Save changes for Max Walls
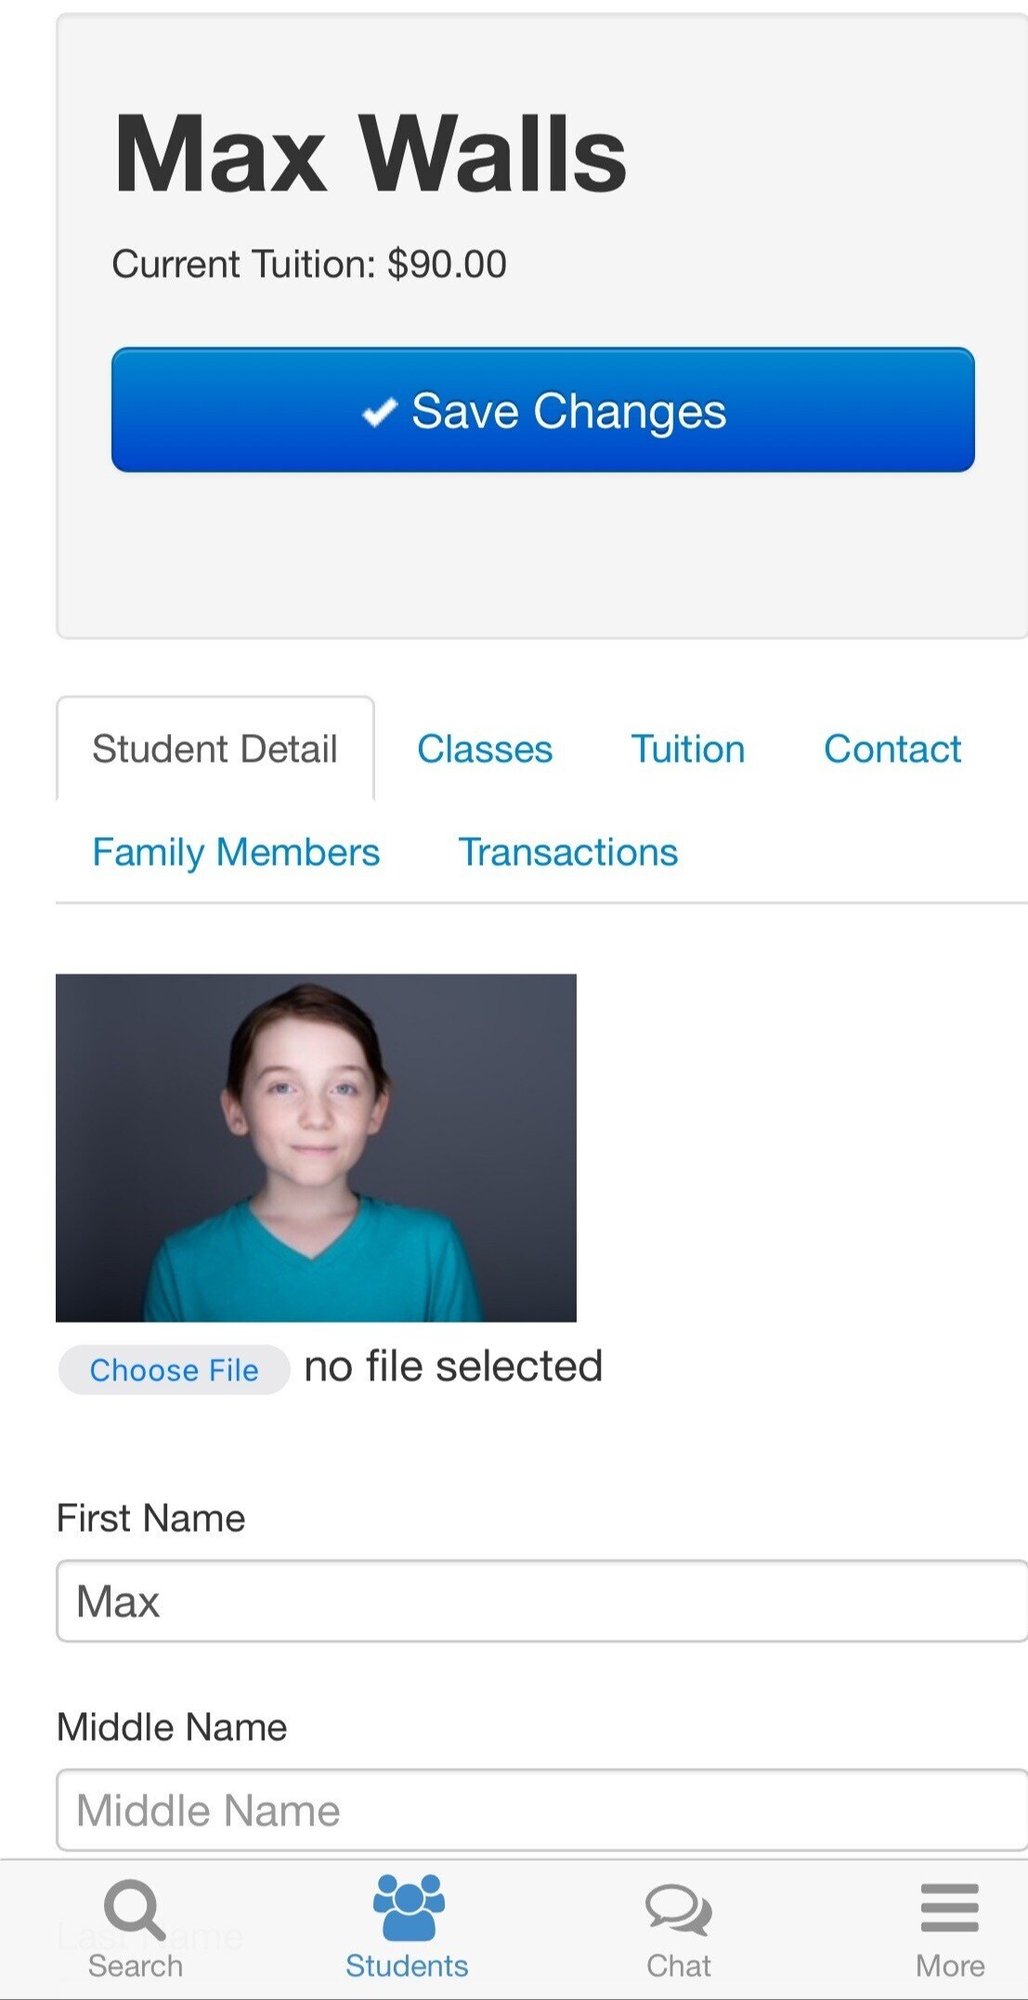The height and width of the screenshot is (2000, 1028). point(543,410)
